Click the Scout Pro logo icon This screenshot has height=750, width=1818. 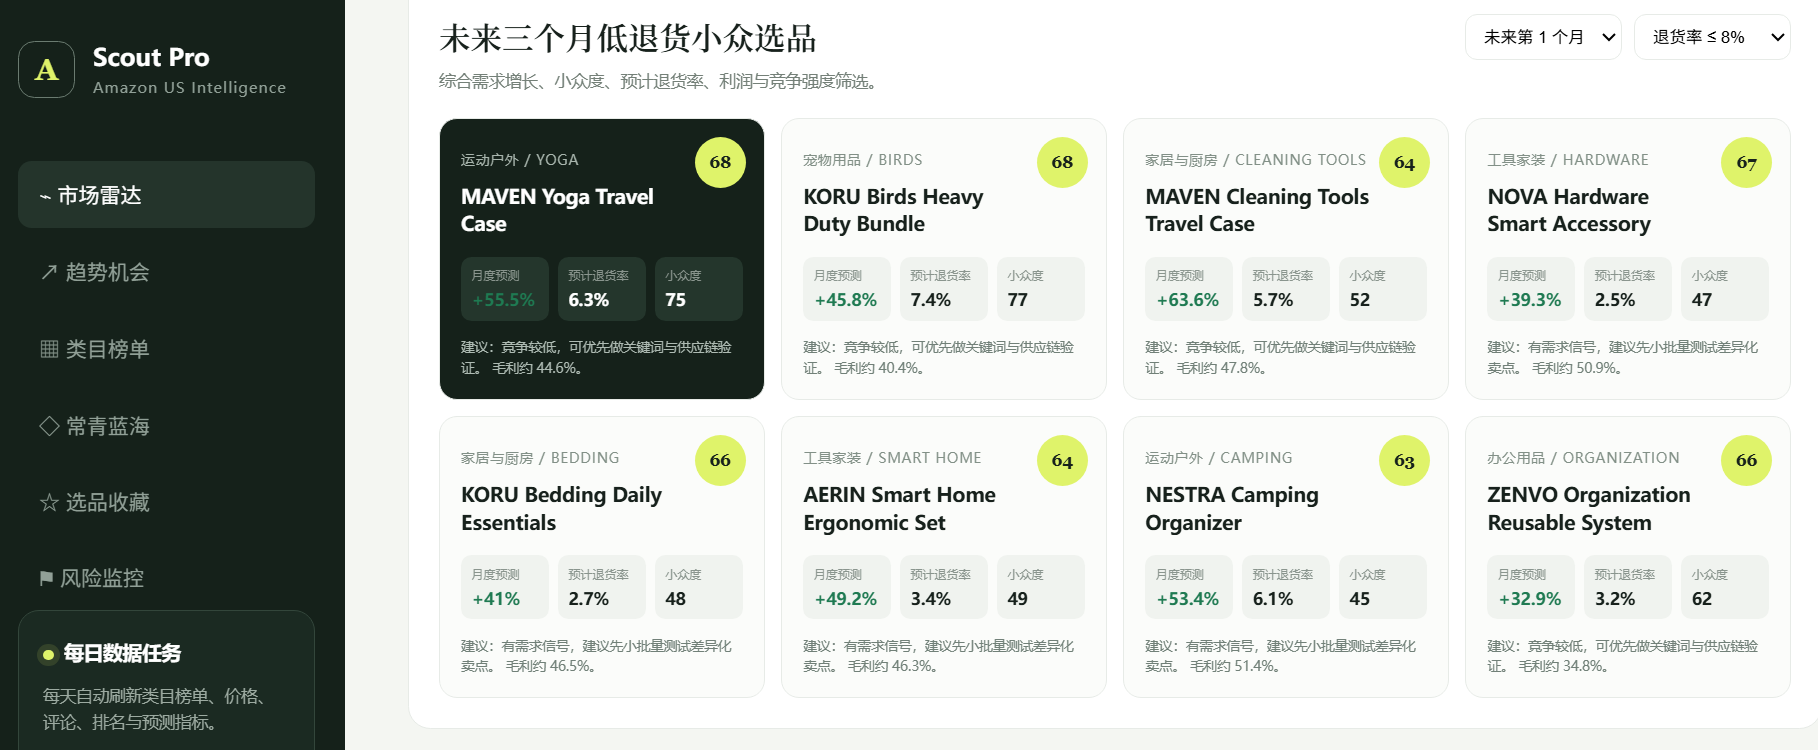(46, 69)
